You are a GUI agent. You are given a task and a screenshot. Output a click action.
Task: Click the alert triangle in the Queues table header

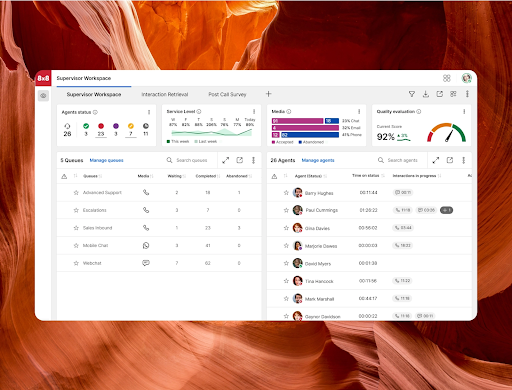tap(64, 176)
